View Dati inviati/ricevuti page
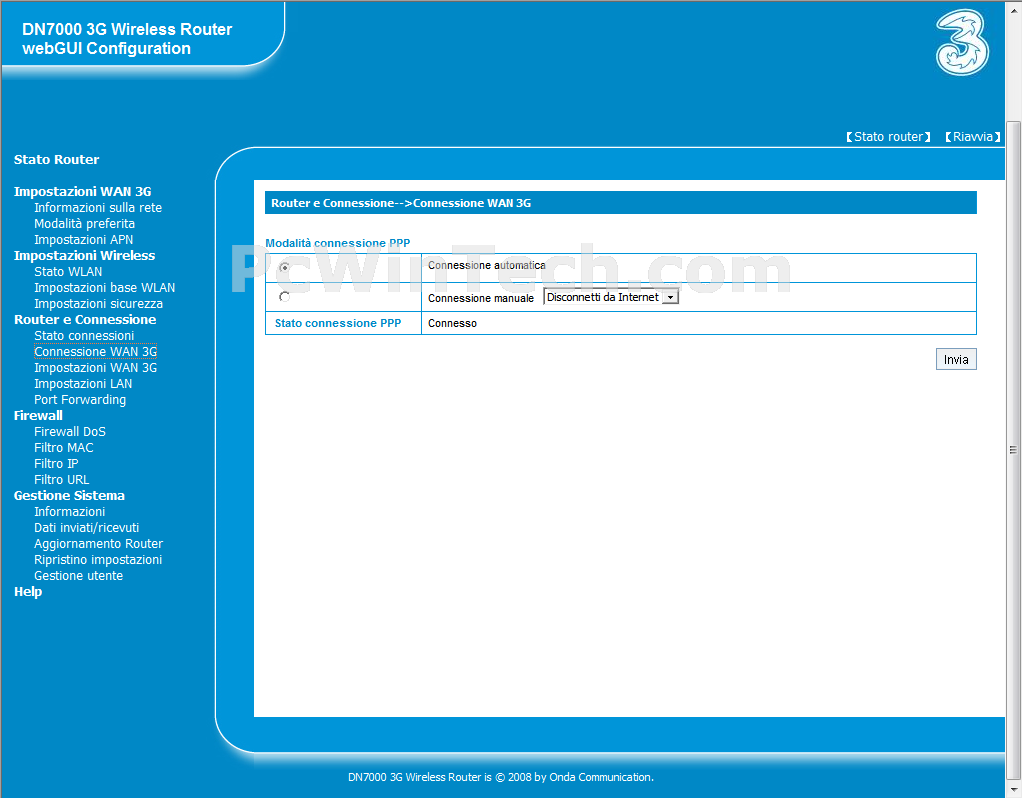This screenshot has width=1022, height=798. pos(87,527)
